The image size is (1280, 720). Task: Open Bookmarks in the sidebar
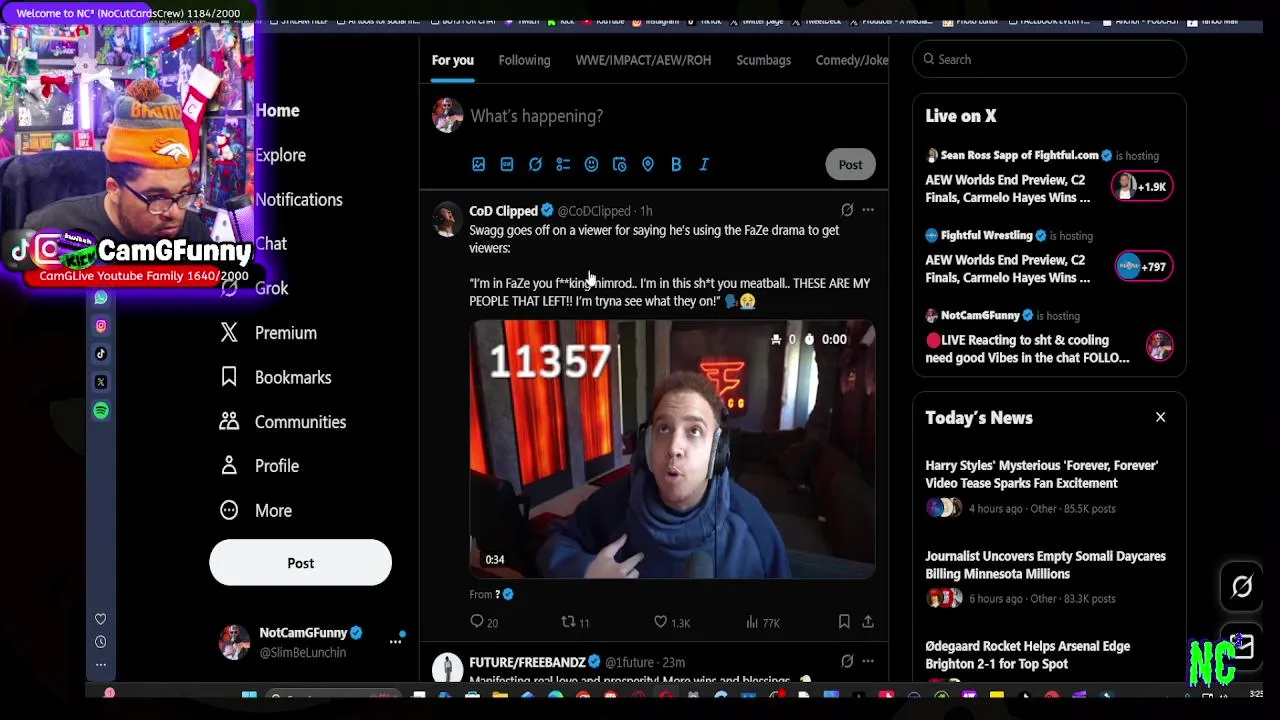(x=276, y=377)
